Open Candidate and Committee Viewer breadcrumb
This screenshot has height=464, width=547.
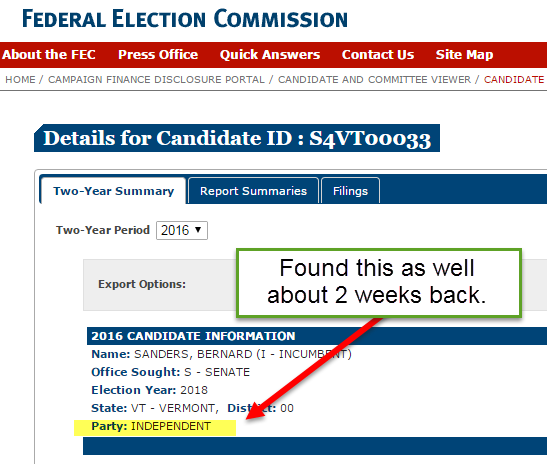click(x=374, y=80)
